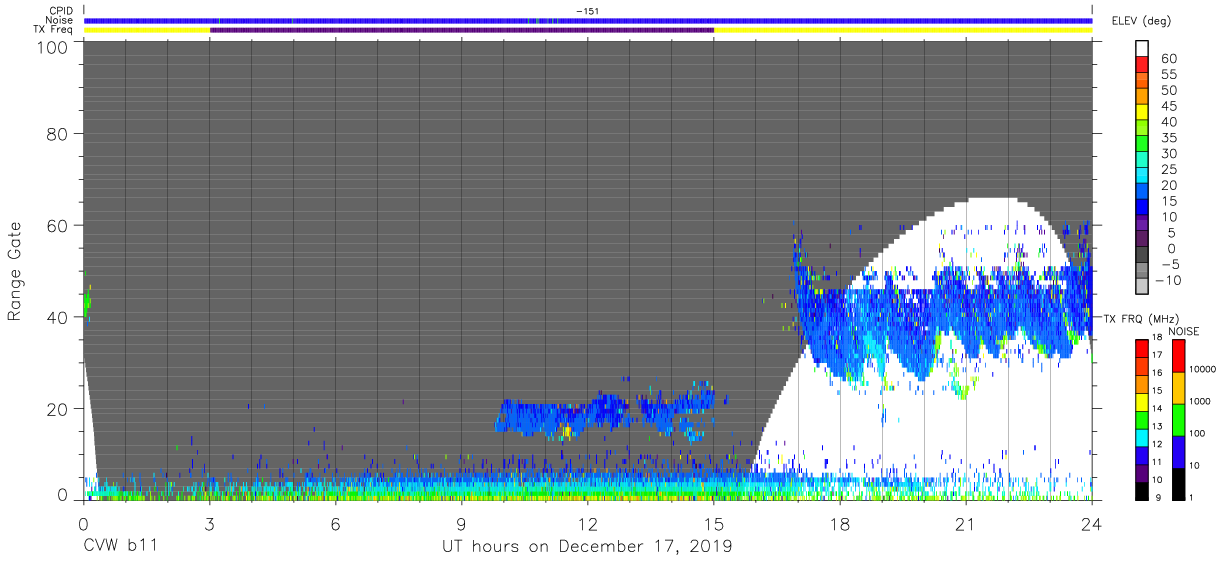Screen dimensions: 1228x567
Task: Select the yellow 14–15 MHz TX FRQ swatch
Action: [1144, 402]
